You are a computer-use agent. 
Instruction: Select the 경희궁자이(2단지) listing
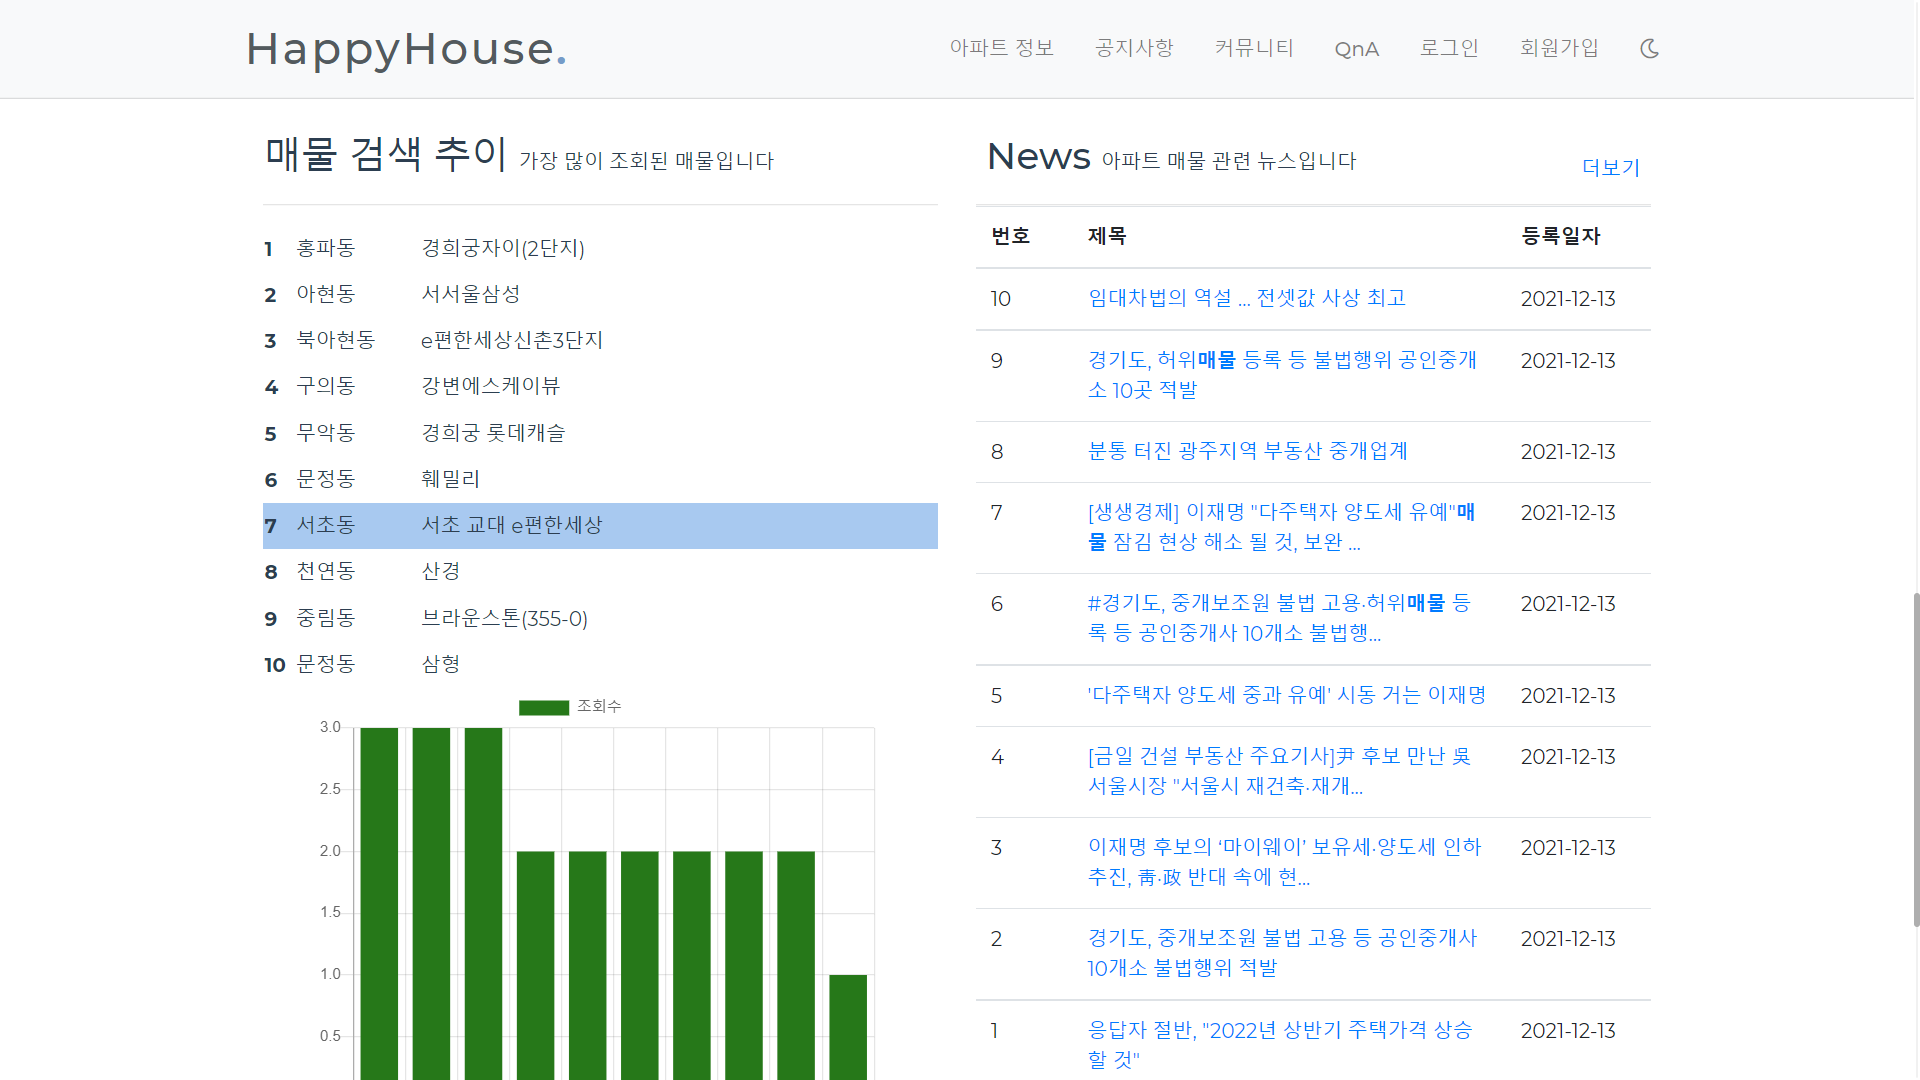(502, 248)
